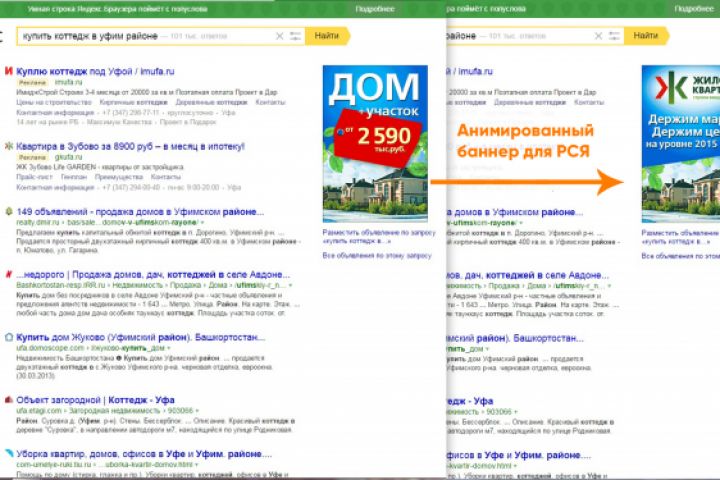Click the favicon beside '149 объявлений' result
The width and height of the screenshot is (720, 480).
pos(8,211)
